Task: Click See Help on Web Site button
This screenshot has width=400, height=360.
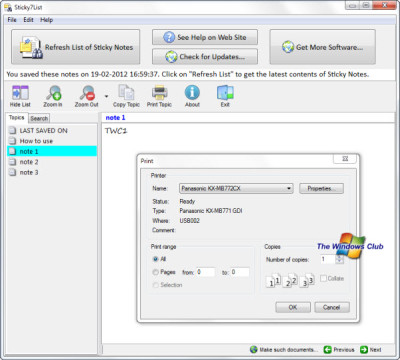Action: coord(205,37)
